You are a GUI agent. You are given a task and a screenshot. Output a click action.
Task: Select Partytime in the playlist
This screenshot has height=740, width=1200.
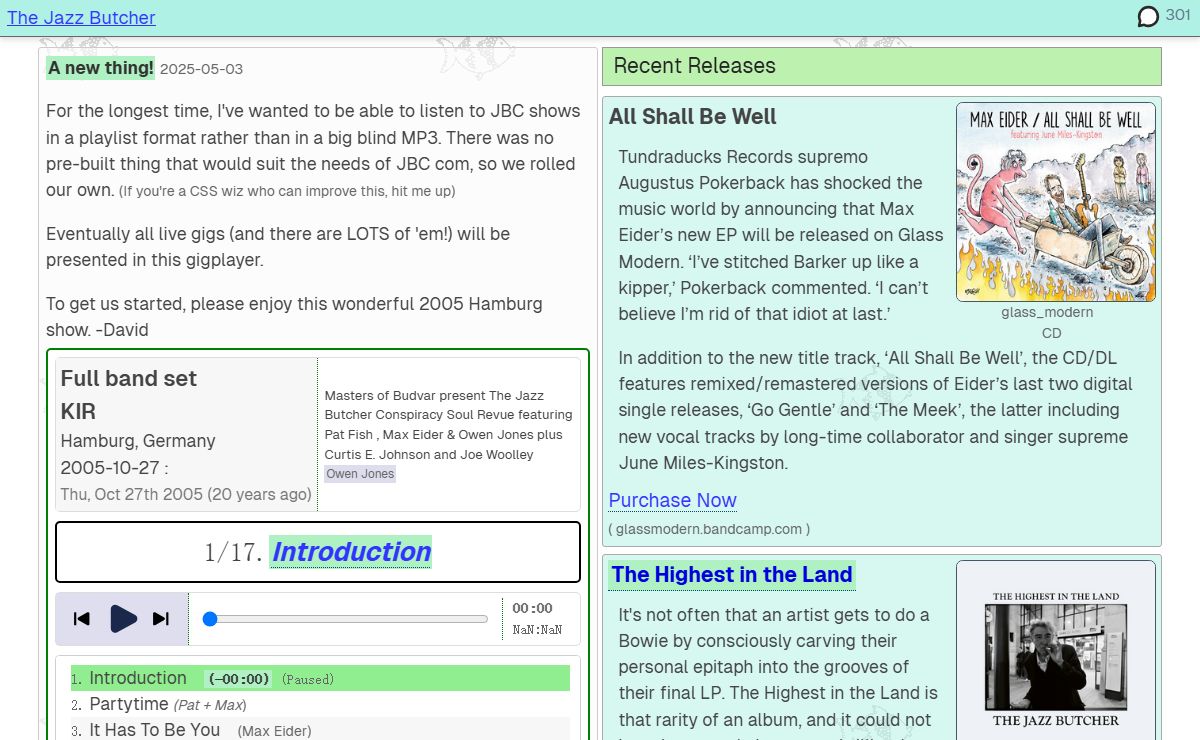click(x=320, y=704)
